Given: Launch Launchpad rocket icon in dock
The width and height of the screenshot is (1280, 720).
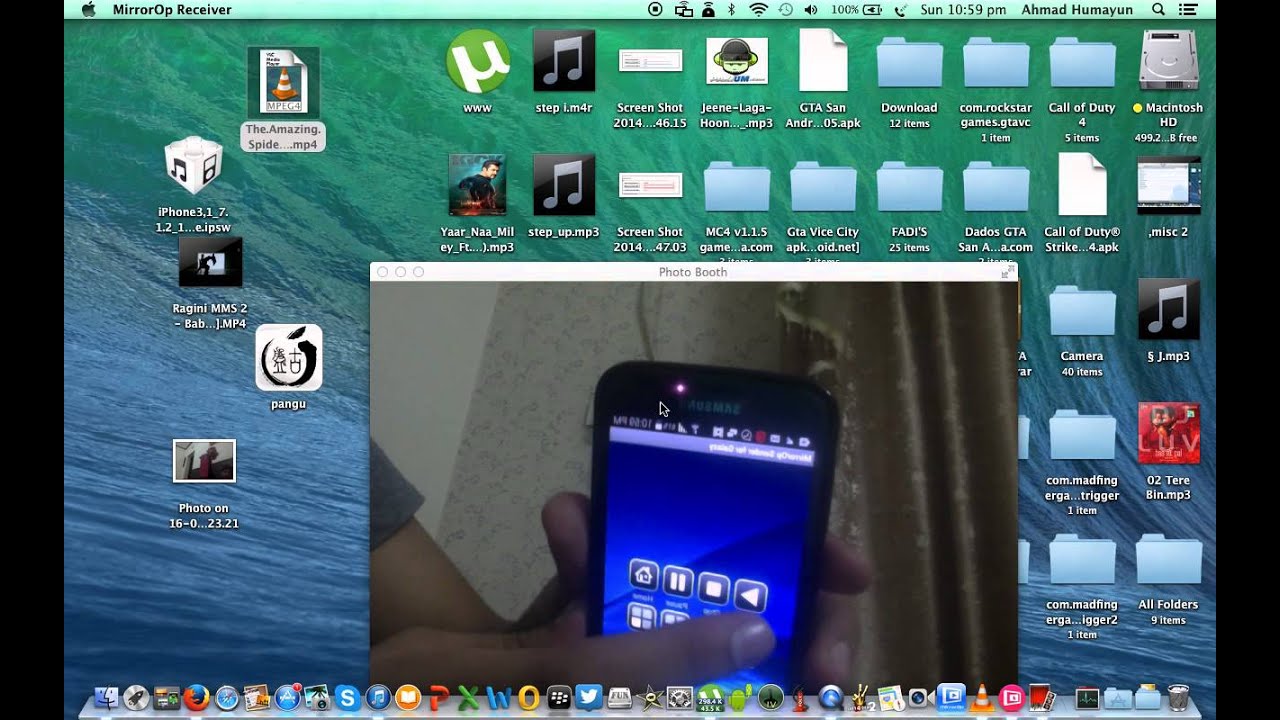Looking at the screenshot, I should [136, 698].
